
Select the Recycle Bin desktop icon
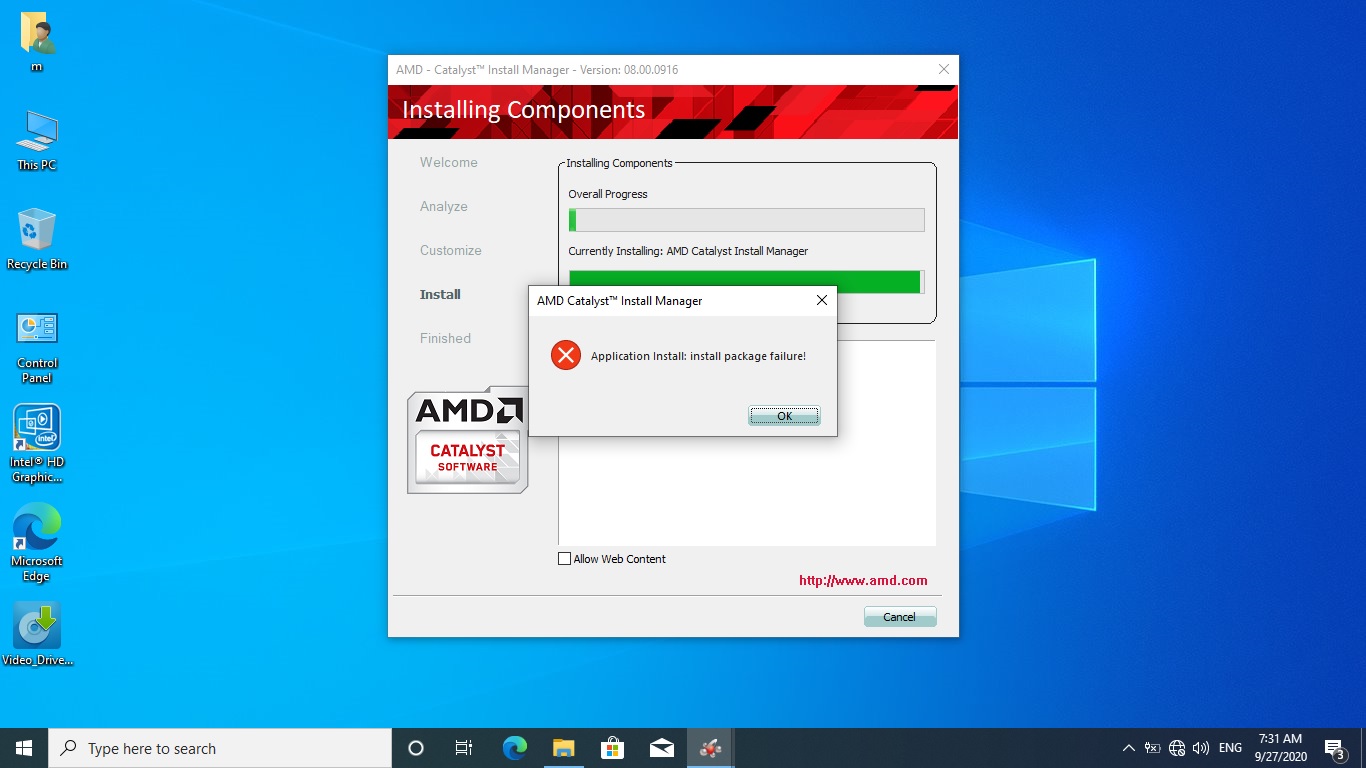tap(37, 239)
